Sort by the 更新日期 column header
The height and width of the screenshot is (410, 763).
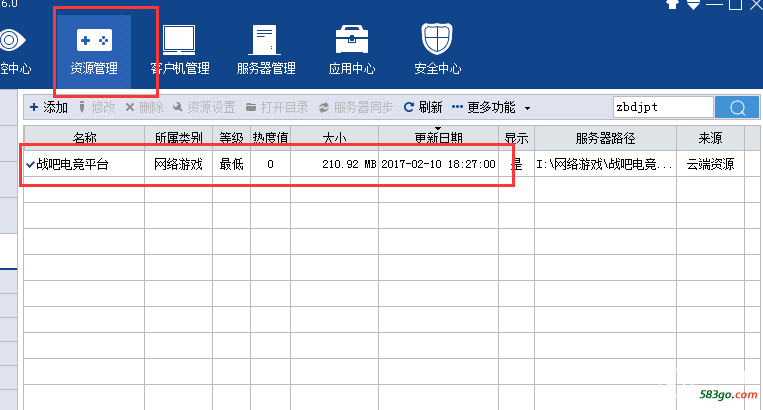point(438,138)
